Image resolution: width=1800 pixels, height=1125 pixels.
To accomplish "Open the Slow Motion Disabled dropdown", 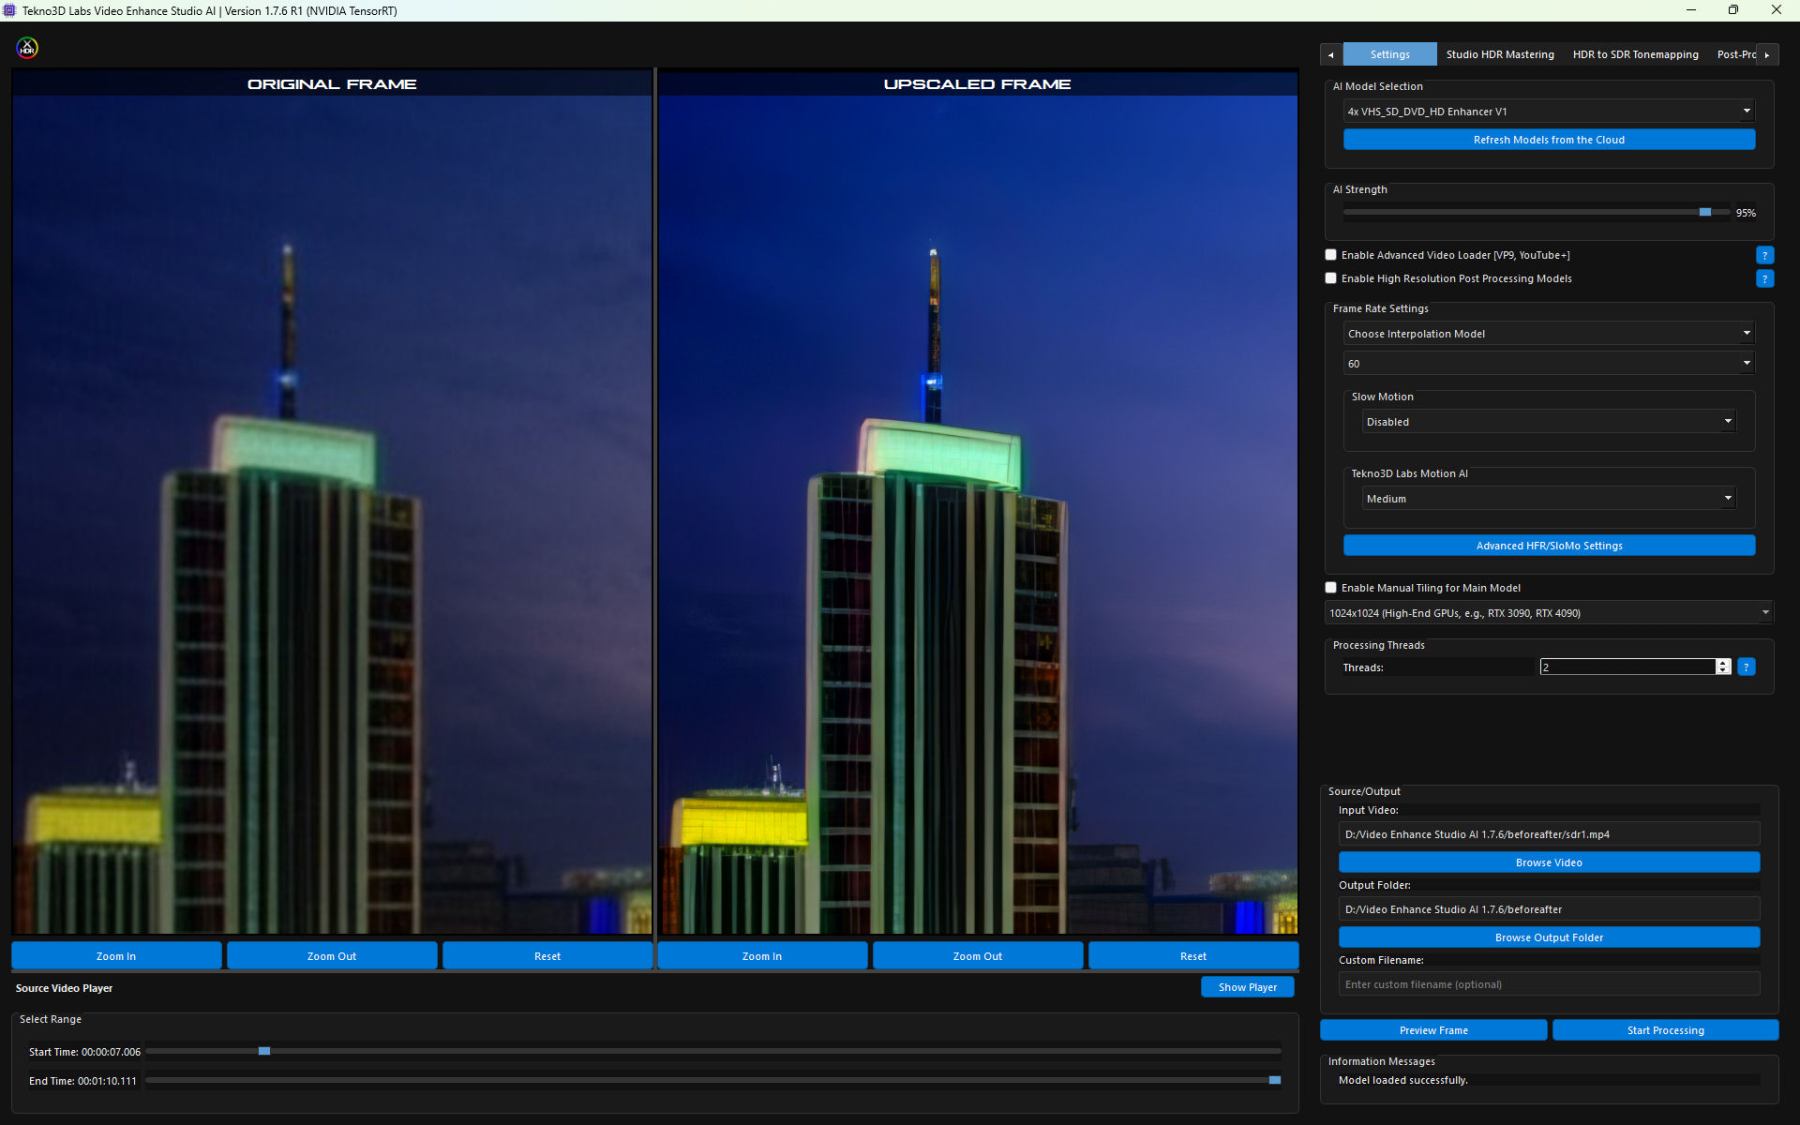I will (x=1549, y=422).
